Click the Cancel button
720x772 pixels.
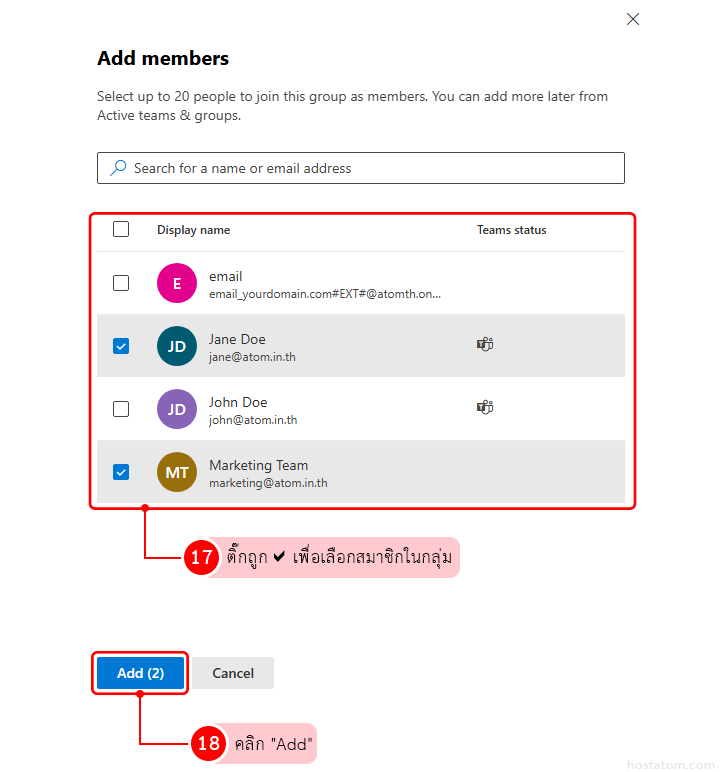coord(233,673)
